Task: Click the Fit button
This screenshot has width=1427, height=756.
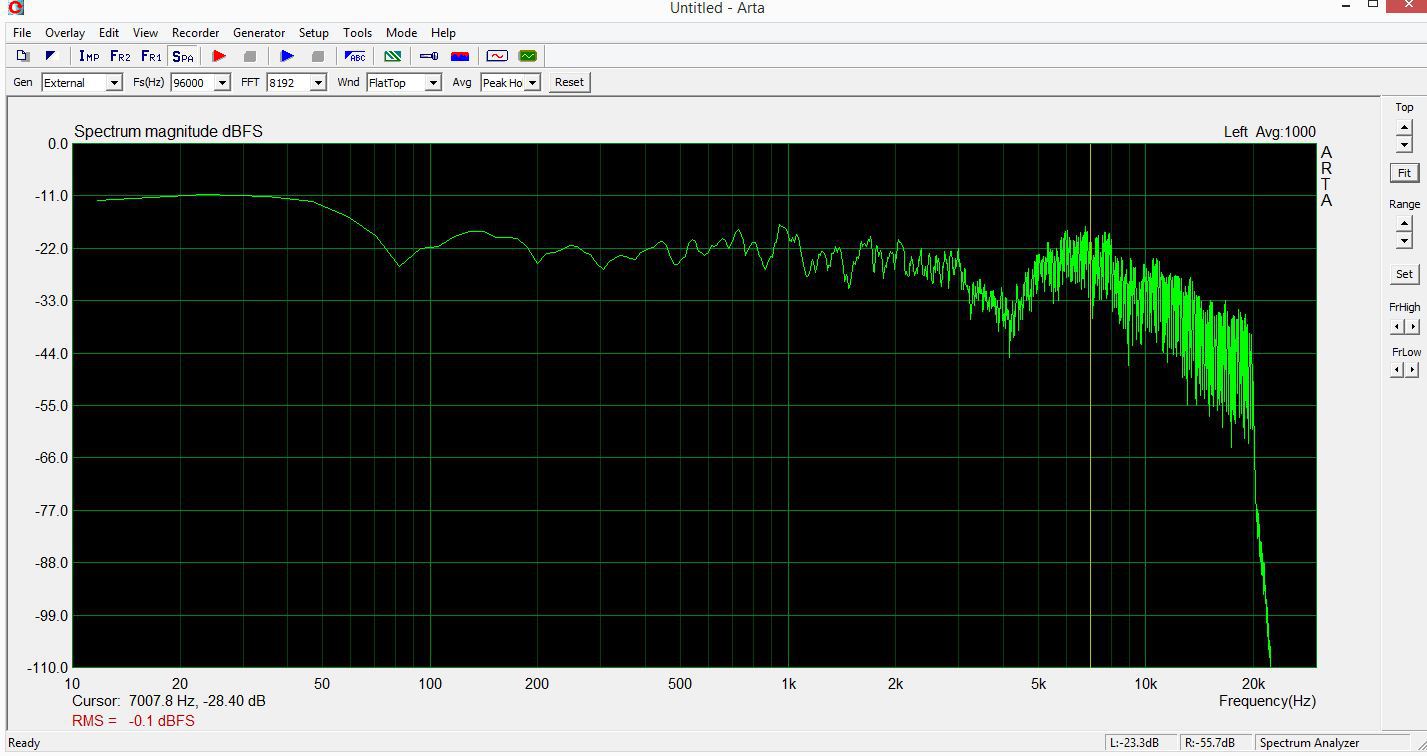Action: point(1404,173)
